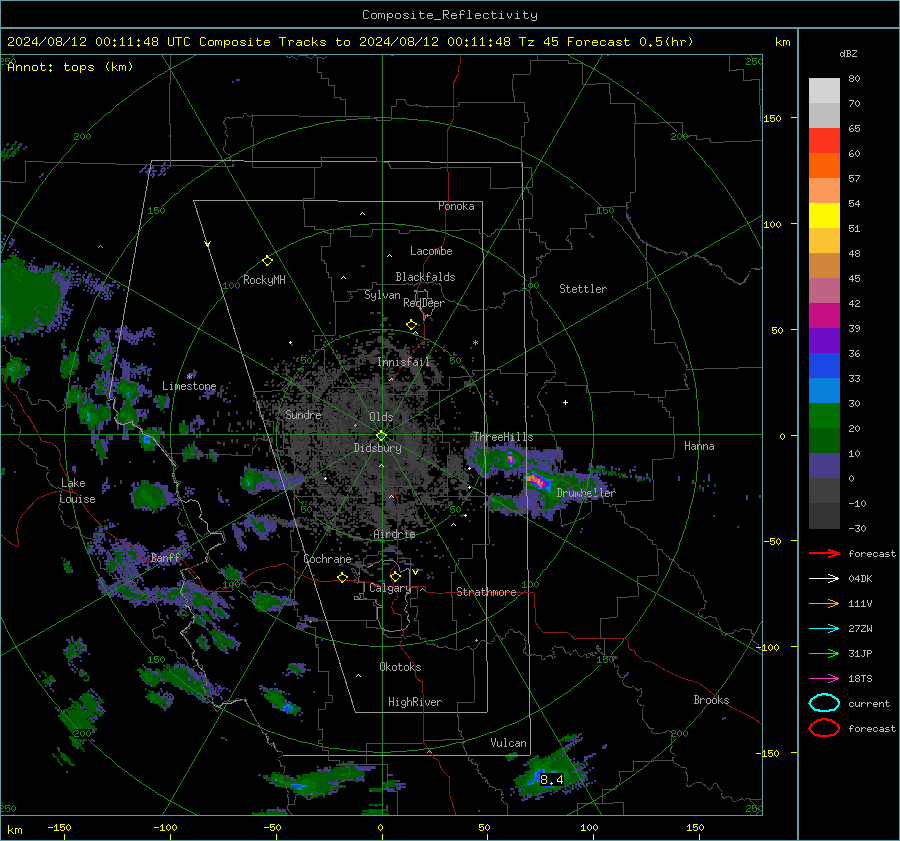Click the Airdrie city label

click(394, 534)
